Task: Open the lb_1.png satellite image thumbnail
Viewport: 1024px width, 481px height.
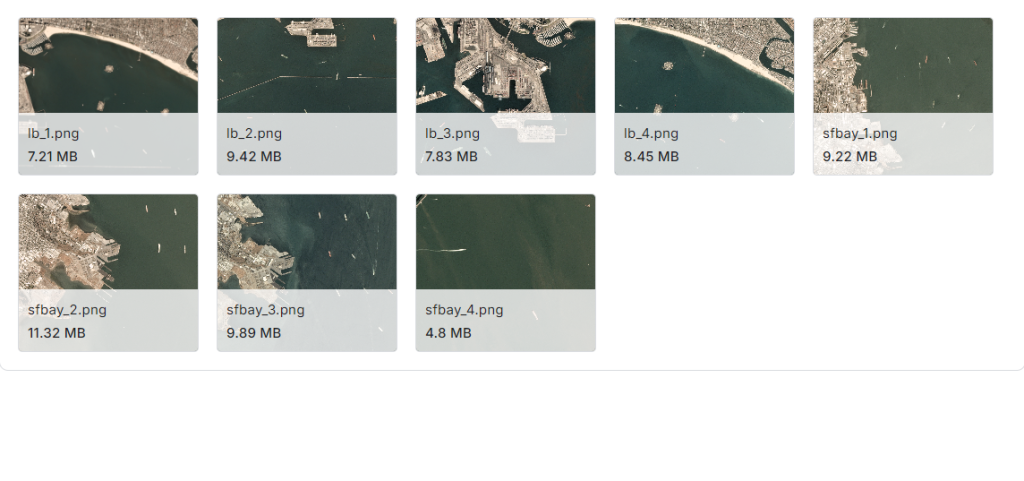Action: coord(108,65)
